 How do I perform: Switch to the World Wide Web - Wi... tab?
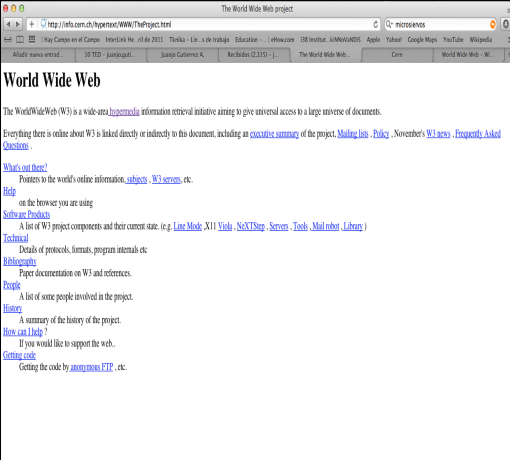[x=468, y=55]
